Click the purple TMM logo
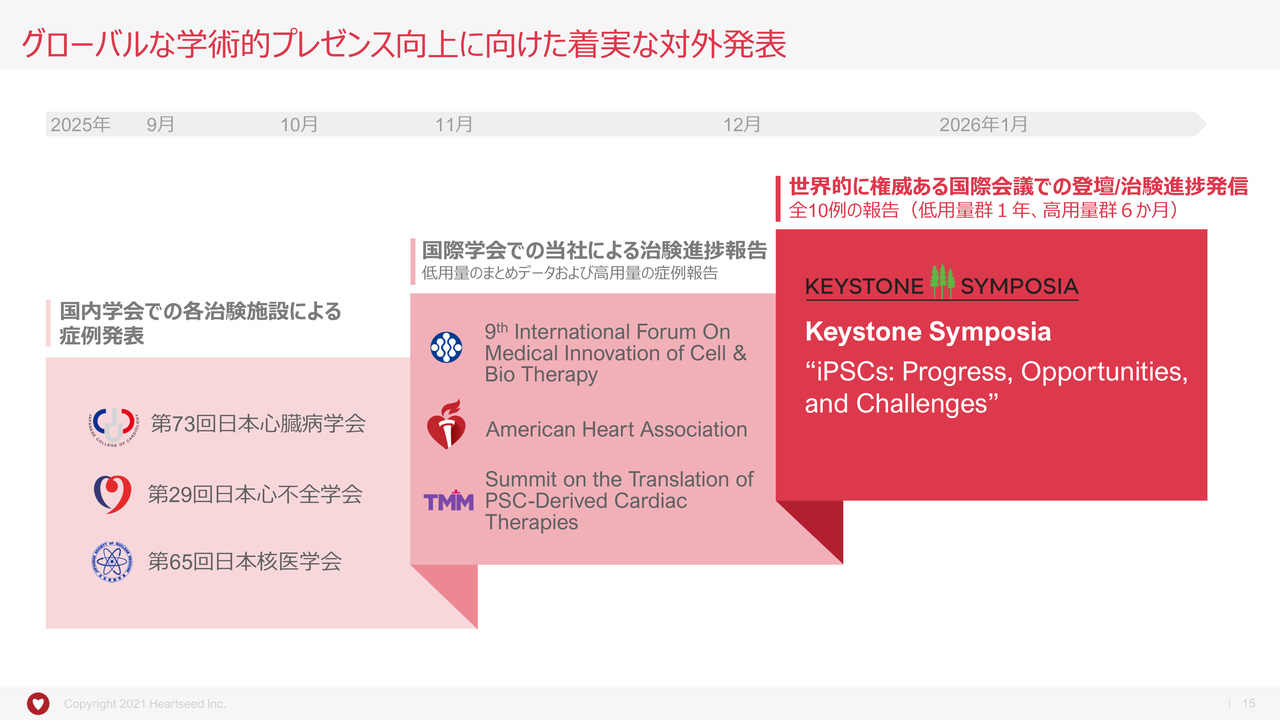 tap(448, 501)
